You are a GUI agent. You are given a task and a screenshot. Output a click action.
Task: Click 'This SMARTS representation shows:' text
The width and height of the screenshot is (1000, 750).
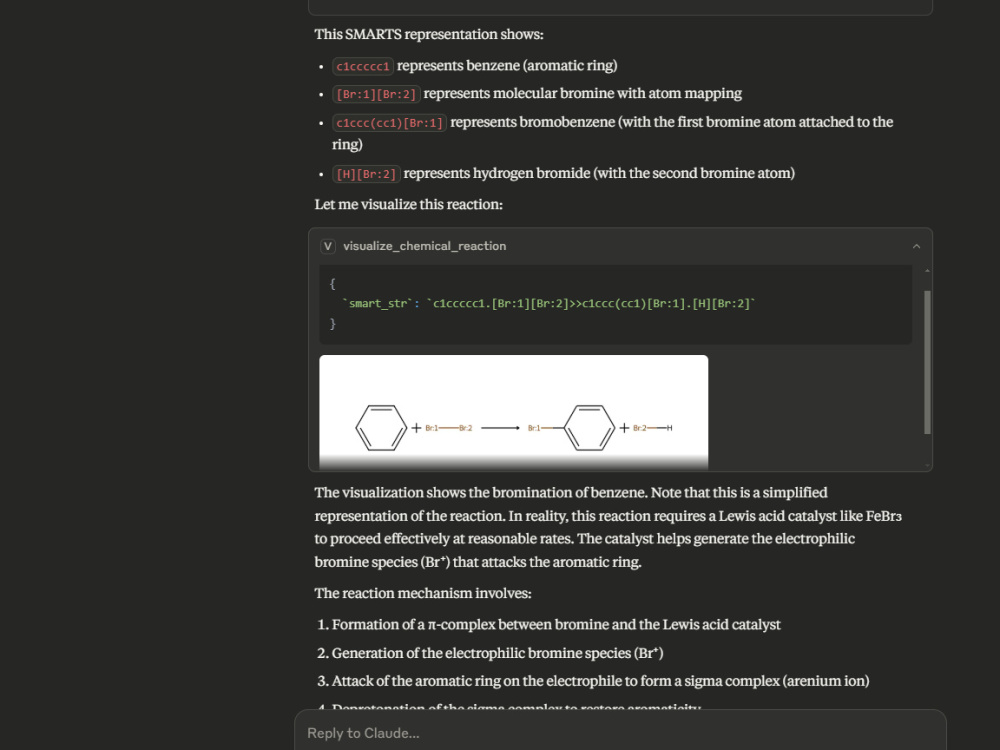429,34
